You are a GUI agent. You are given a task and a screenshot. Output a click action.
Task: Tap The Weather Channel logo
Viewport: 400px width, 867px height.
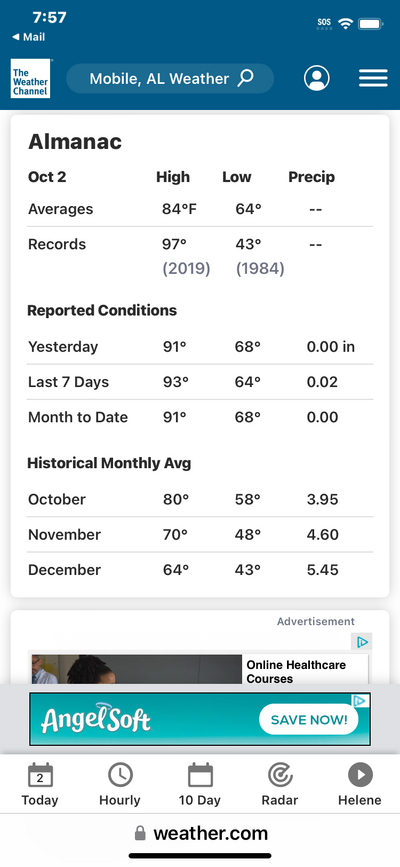[30, 79]
